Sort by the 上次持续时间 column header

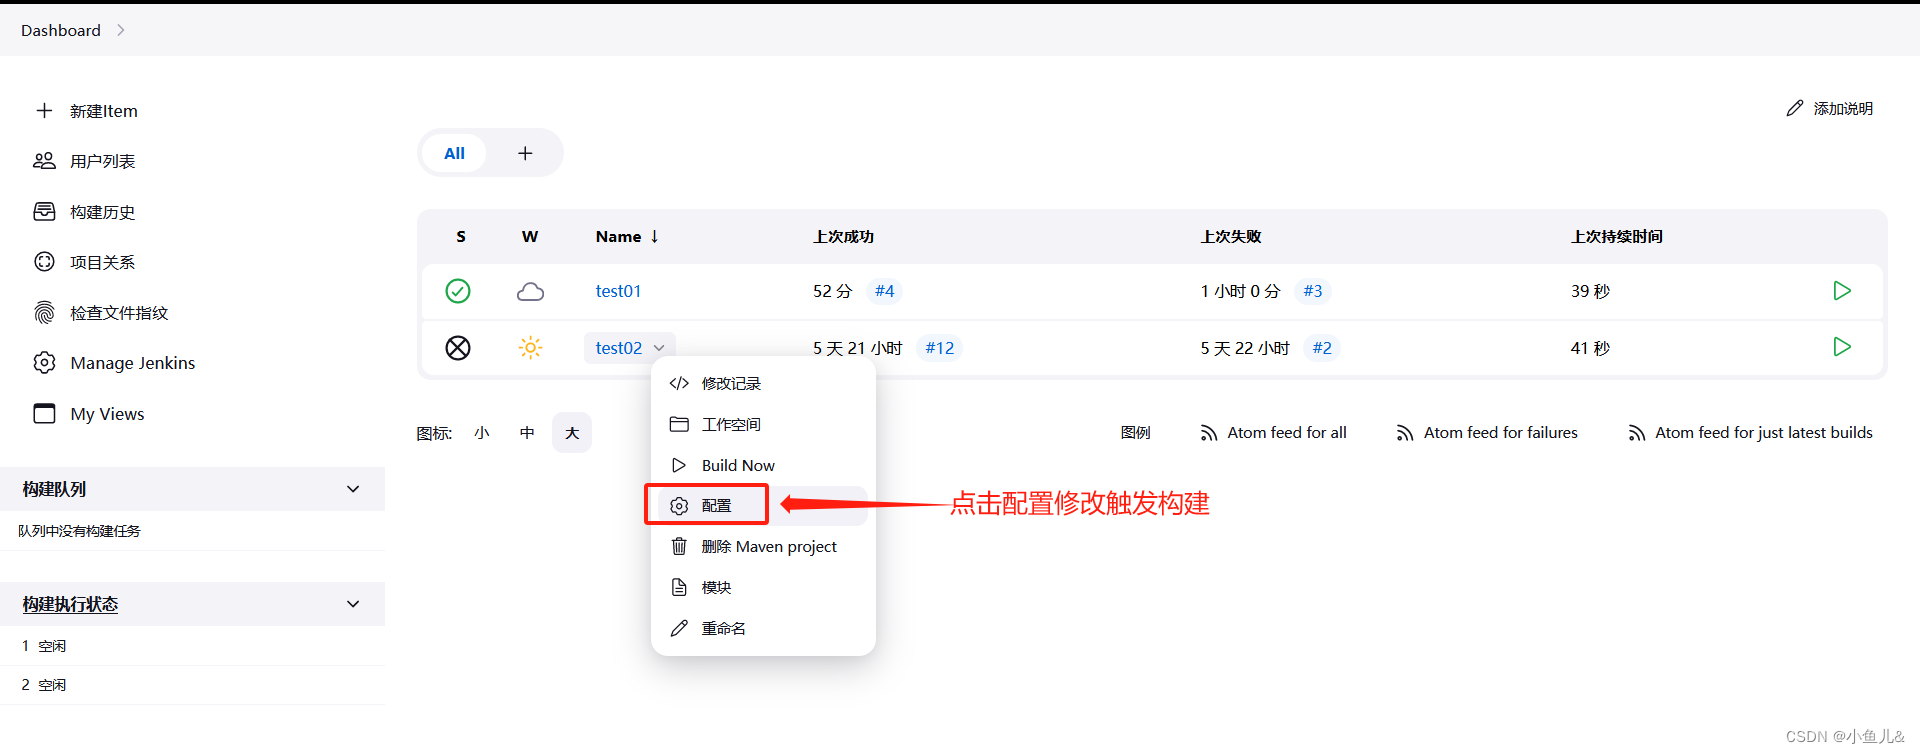tap(1616, 236)
